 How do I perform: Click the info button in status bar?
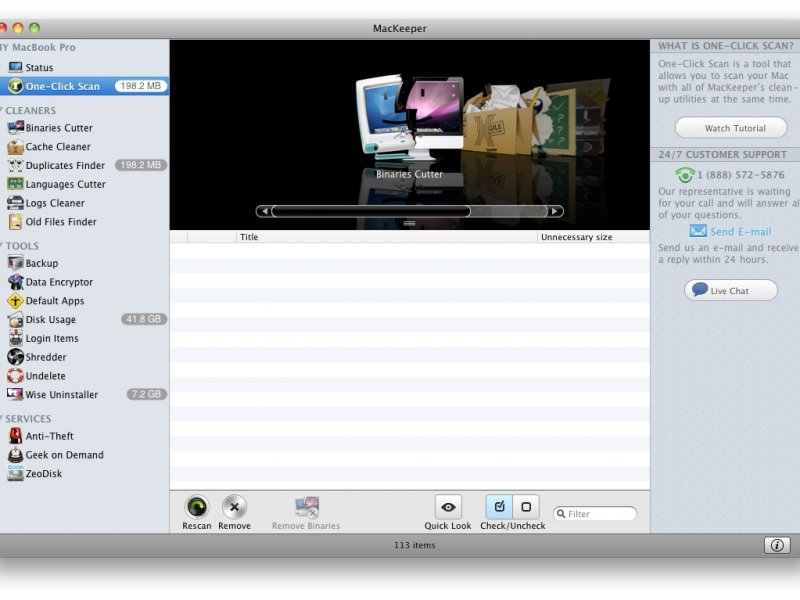point(777,545)
